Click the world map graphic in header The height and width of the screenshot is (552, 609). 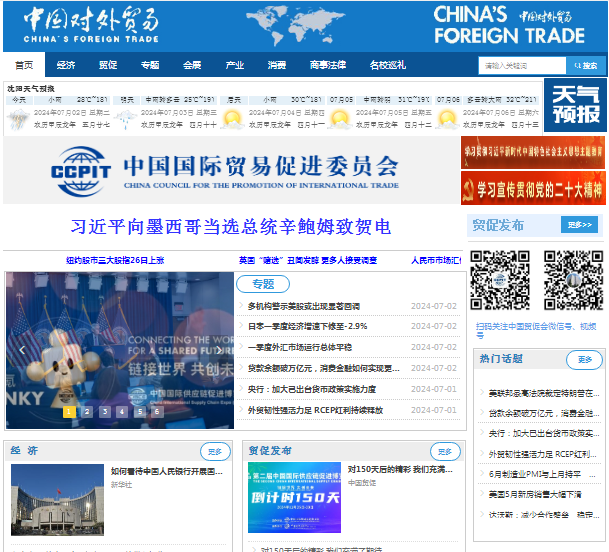295,26
